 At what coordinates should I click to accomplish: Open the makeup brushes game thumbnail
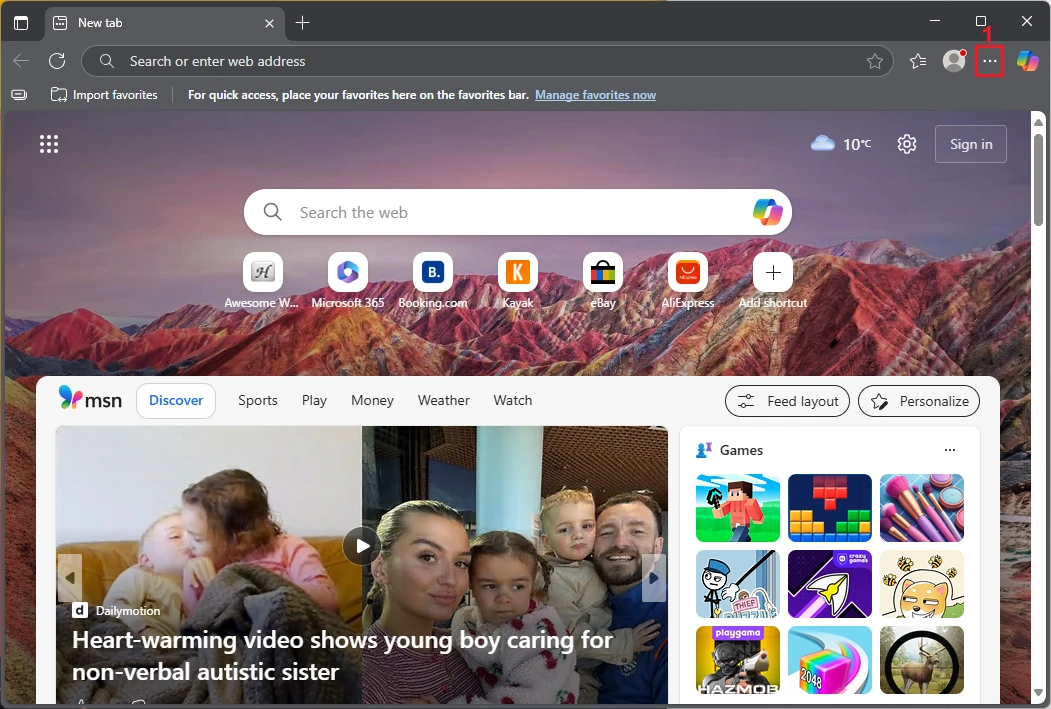pos(922,508)
